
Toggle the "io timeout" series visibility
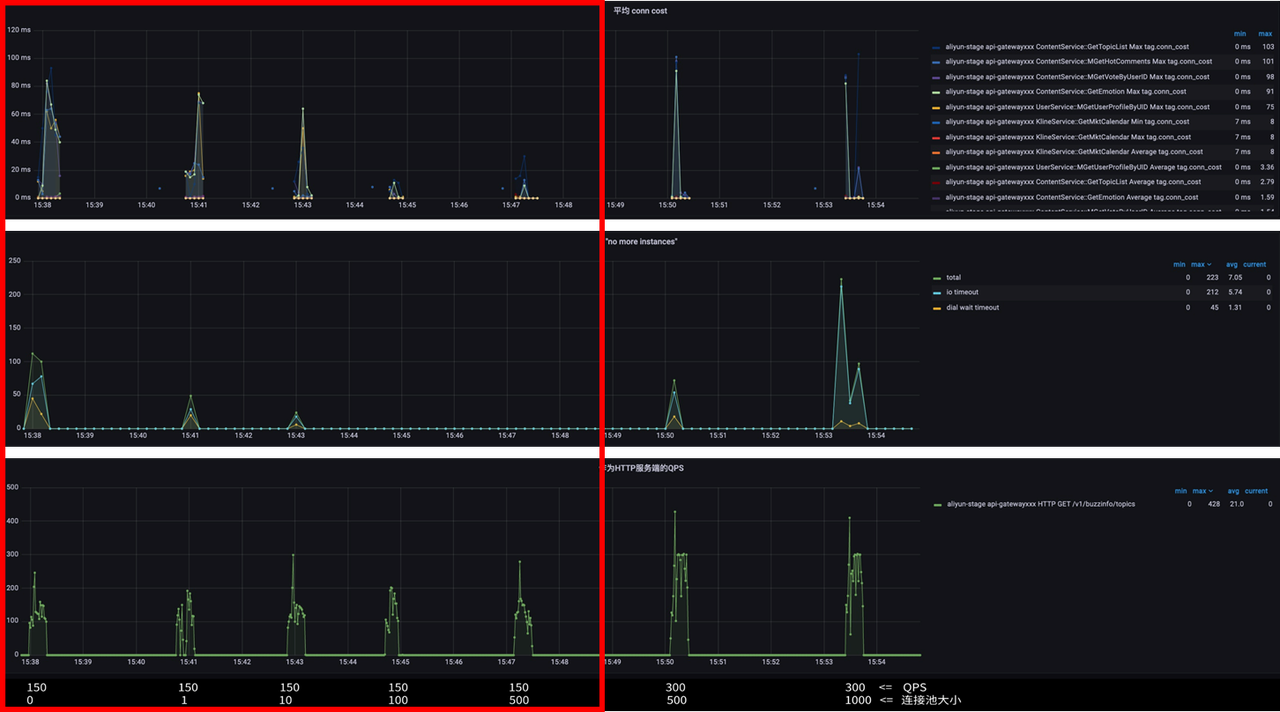coord(960,292)
